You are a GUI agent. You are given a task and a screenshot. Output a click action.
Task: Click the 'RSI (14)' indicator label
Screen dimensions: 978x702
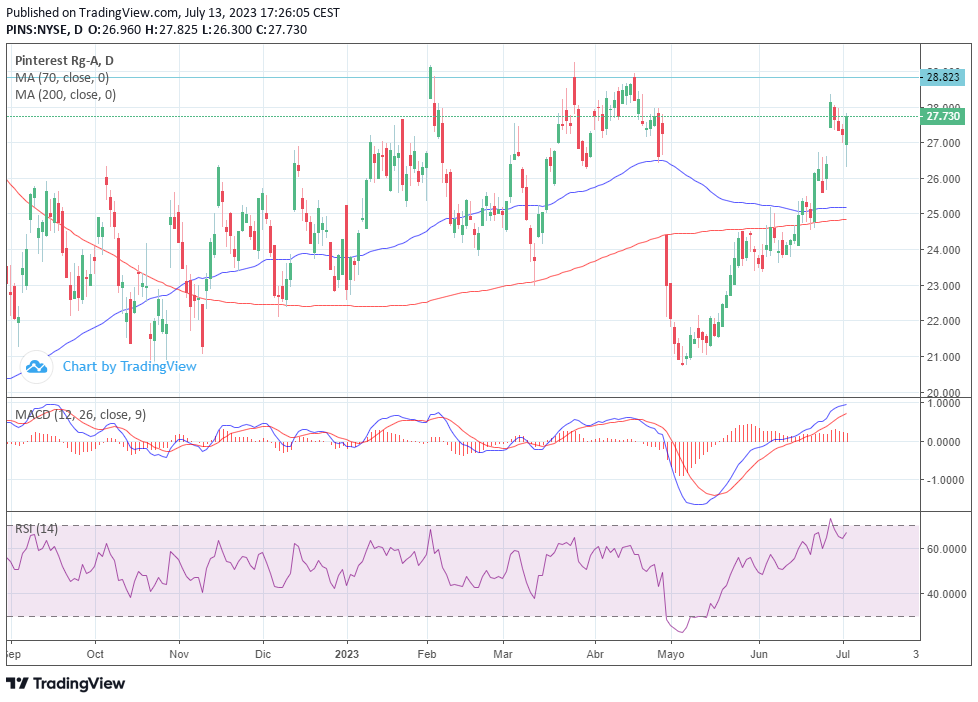(x=36, y=529)
